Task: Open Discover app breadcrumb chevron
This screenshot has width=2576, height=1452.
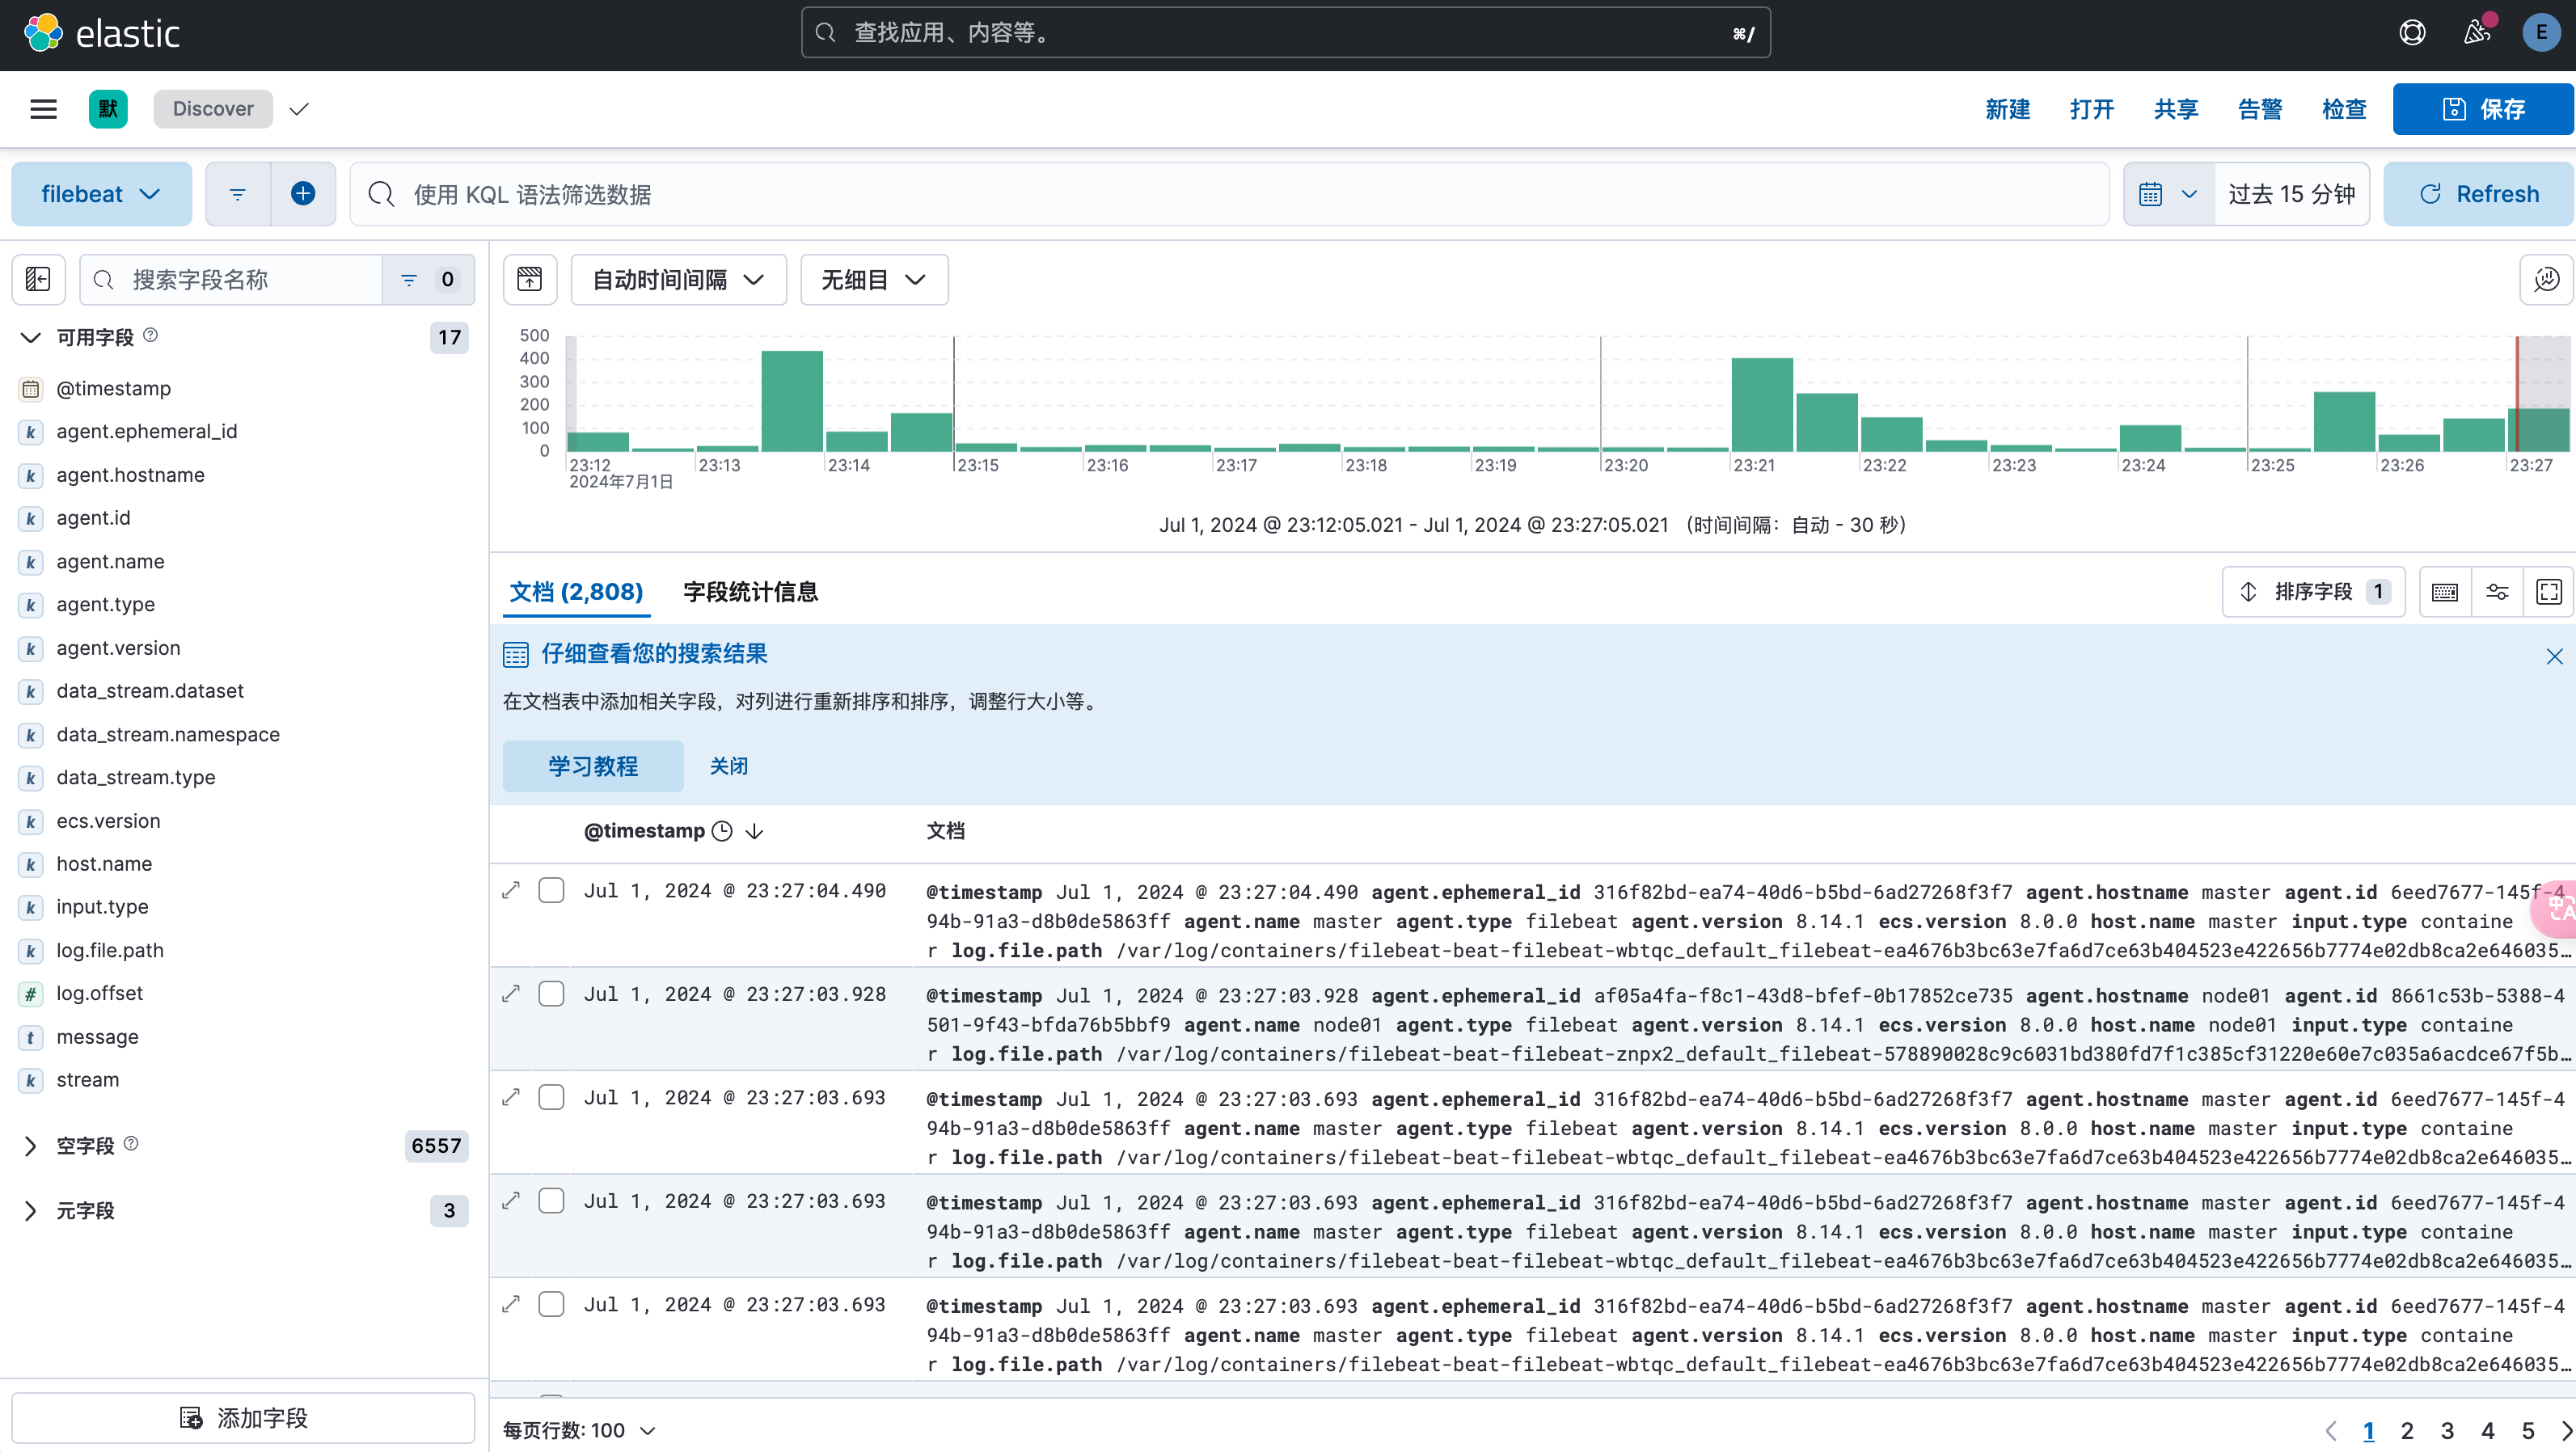Action: point(299,109)
